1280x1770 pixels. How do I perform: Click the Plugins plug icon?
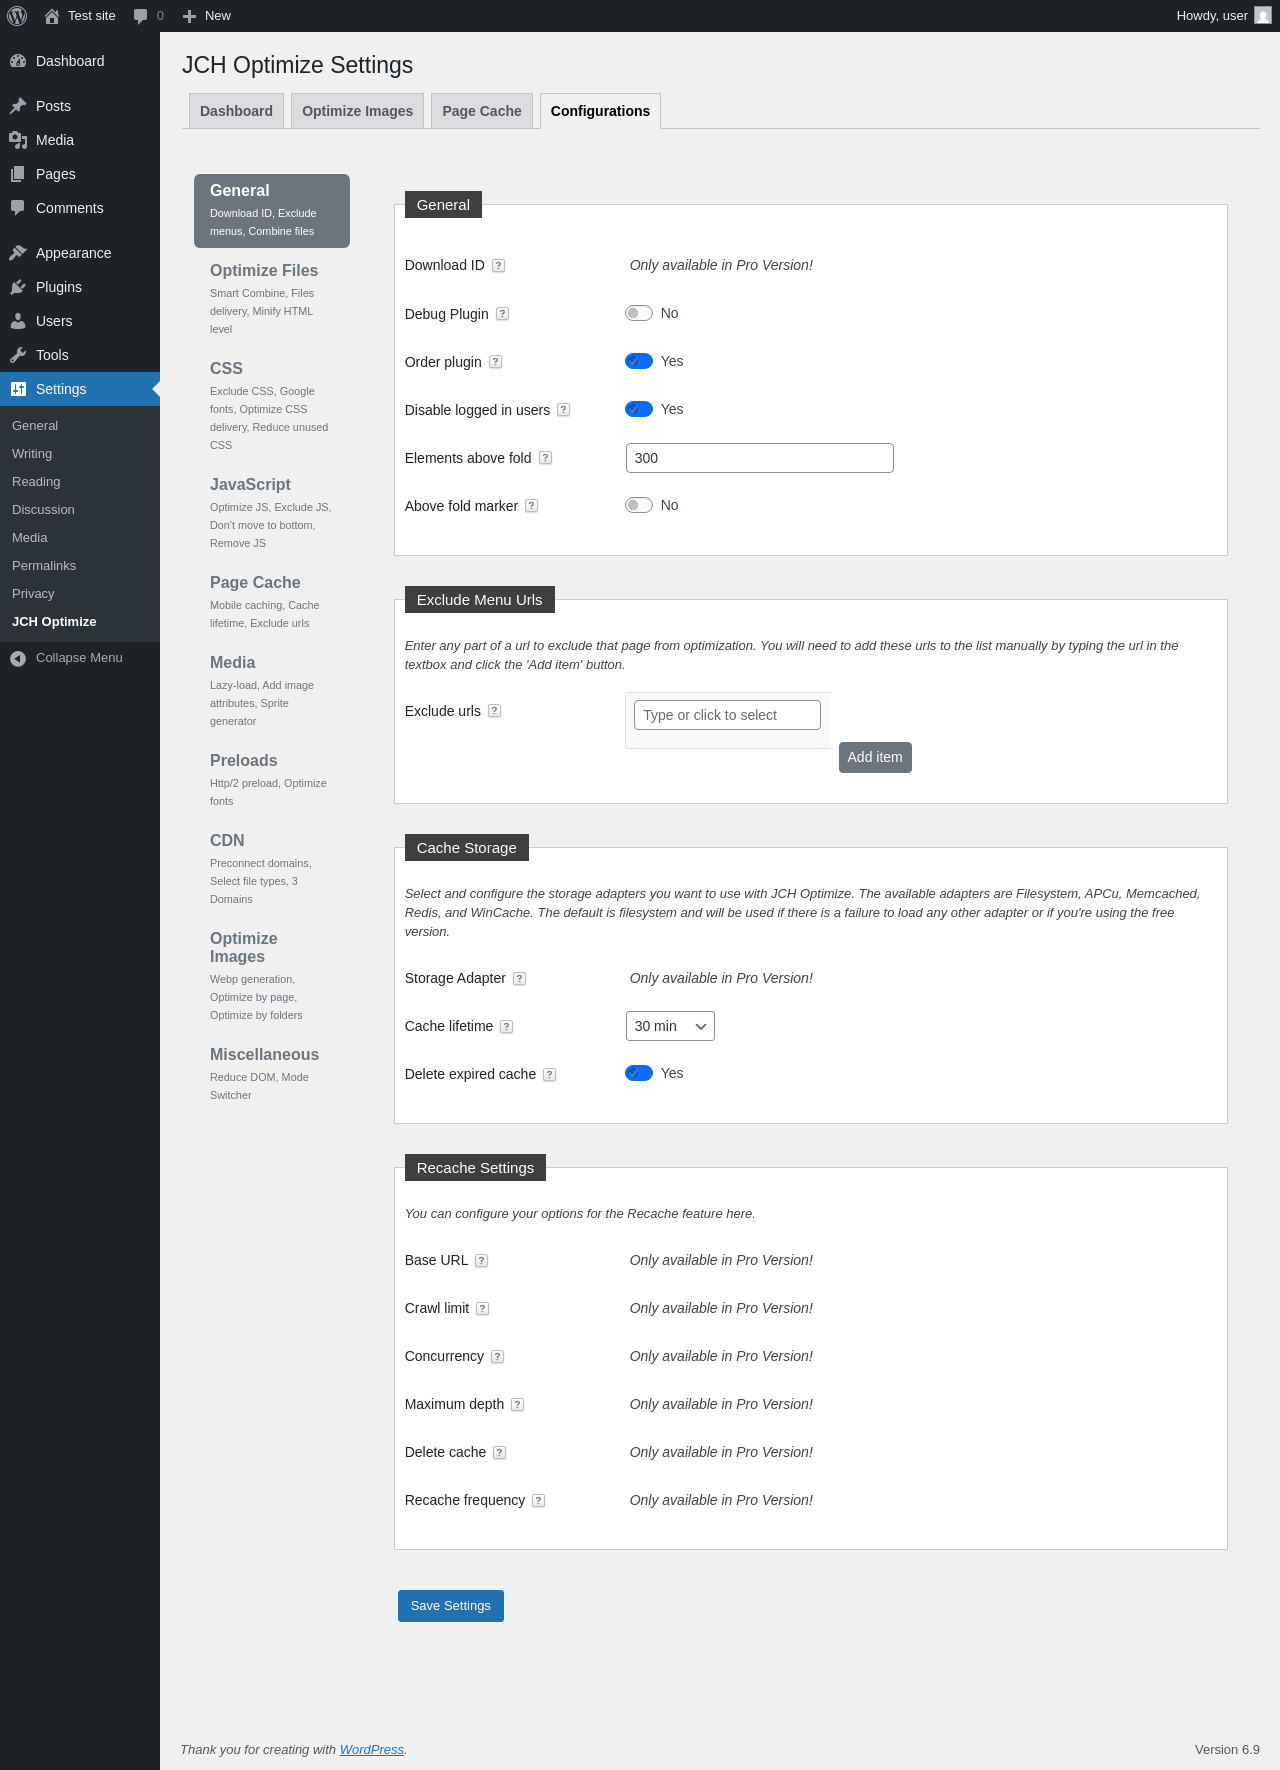(18, 287)
